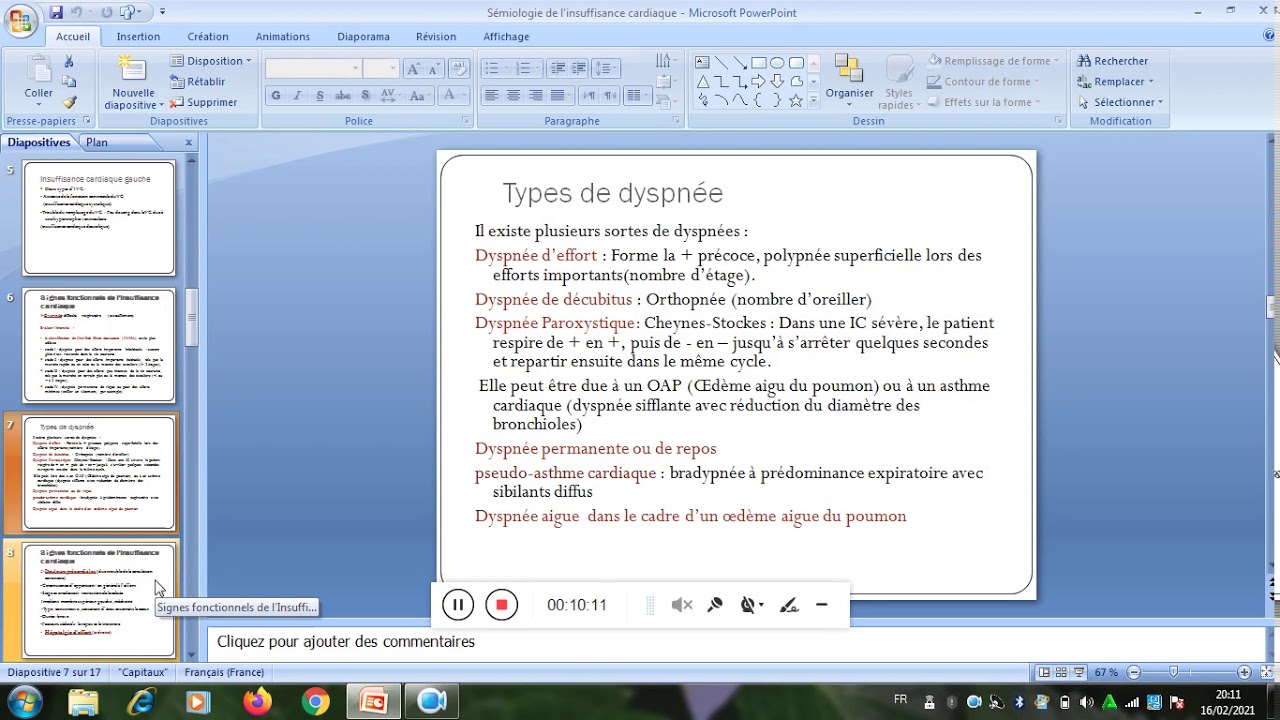Expand the shapes gallery more arrow
Viewport: 1280px width, 720px height.
click(814, 100)
